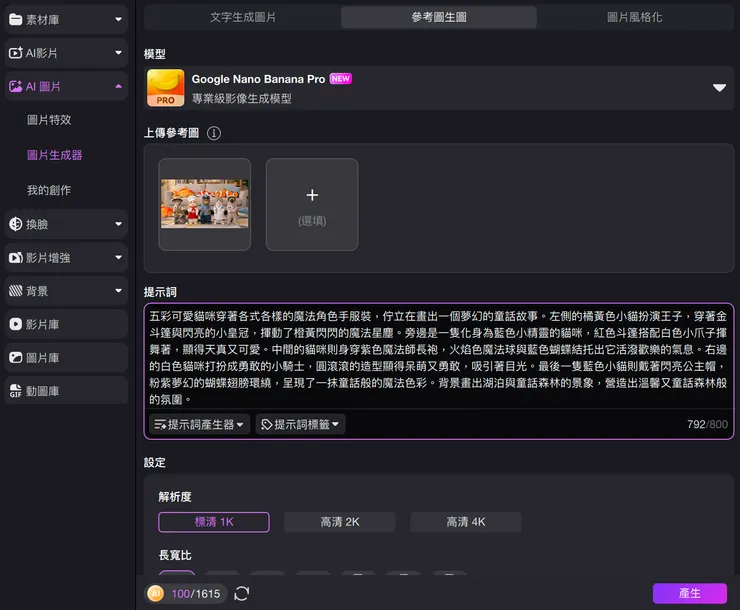Image resolution: width=740 pixels, height=610 pixels.
Task: Open the model selection dropdown arrow
Action: pyautogui.click(x=719, y=88)
